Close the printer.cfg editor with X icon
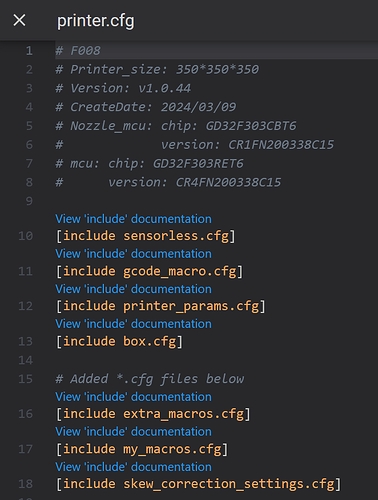 point(19,20)
